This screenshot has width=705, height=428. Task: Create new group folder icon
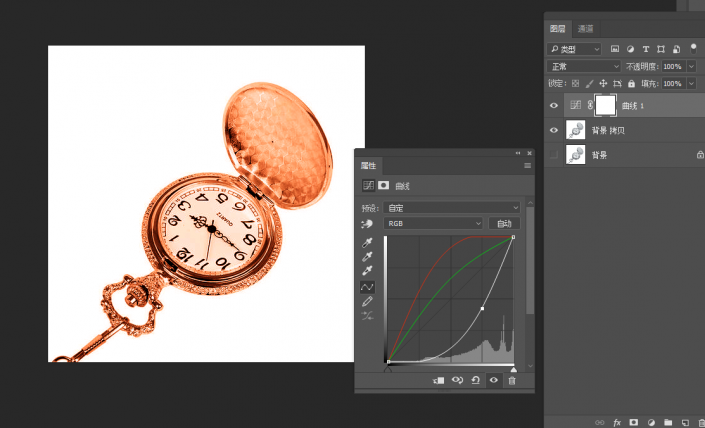668,423
